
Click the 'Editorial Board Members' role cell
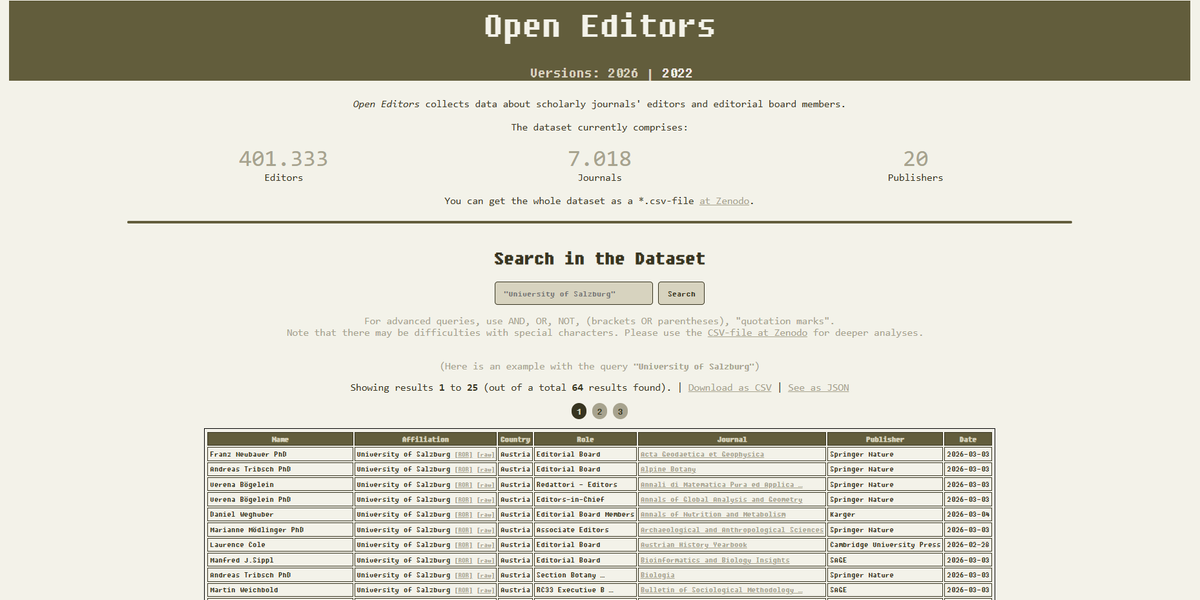coord(585,514)
